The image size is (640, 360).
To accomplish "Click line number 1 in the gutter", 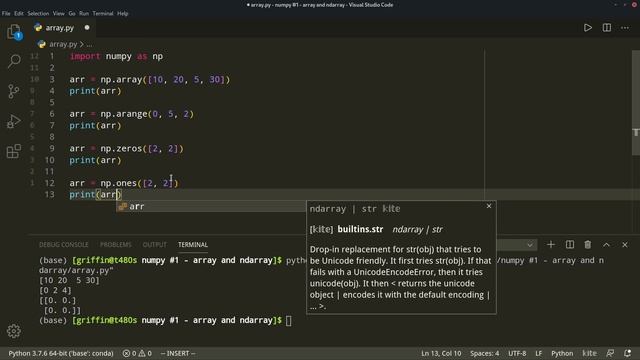I will (52, 56).
